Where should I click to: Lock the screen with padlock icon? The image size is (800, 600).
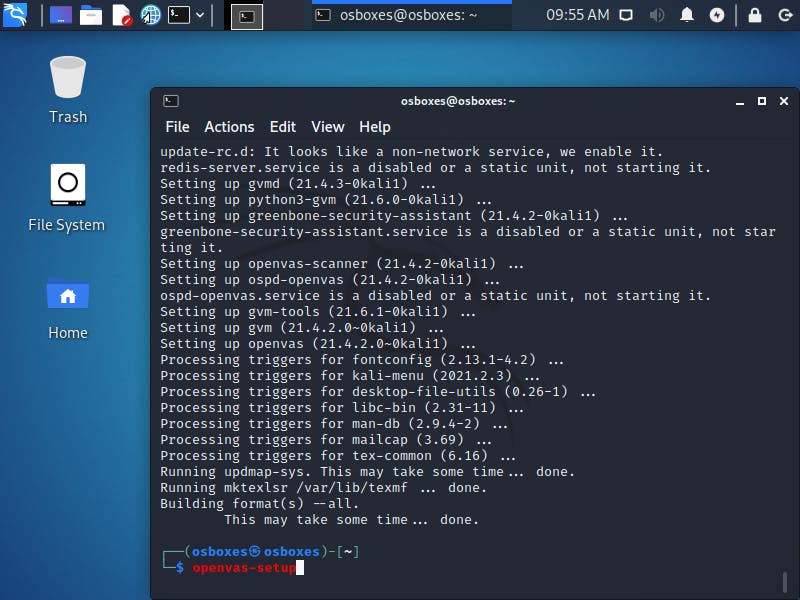point(755,15)
